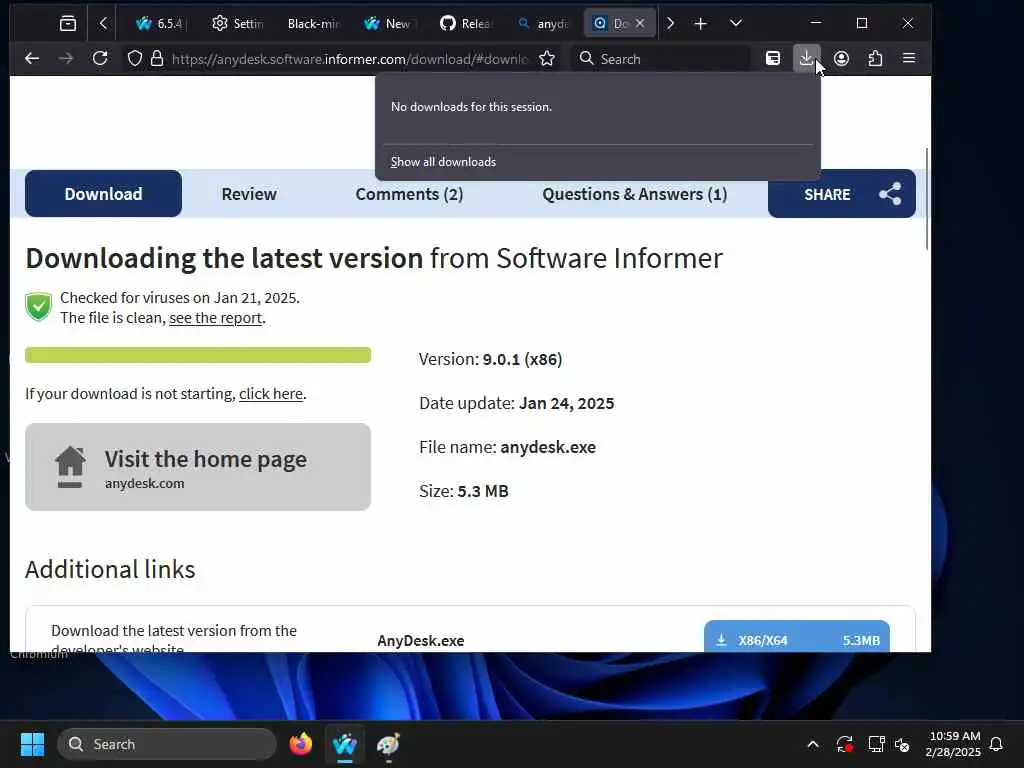Click the URL address bar
The image size is (1024, 768).
coord(349,59)
